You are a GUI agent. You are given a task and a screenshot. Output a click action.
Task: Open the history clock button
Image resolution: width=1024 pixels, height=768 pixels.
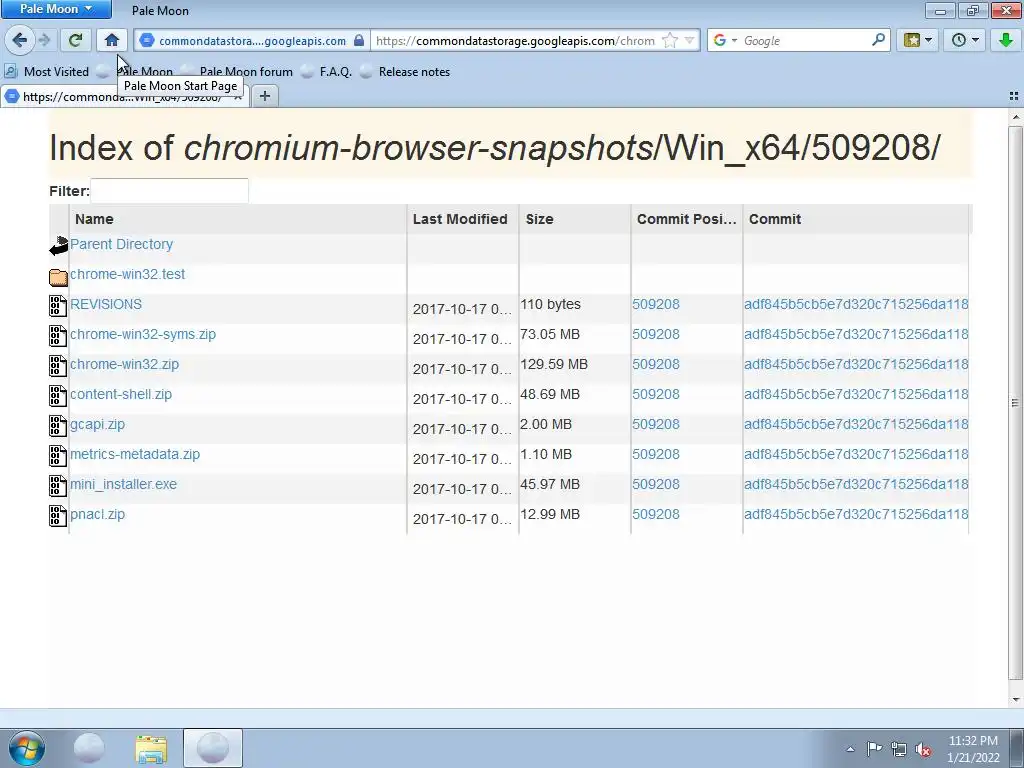[x=964, y=40]
